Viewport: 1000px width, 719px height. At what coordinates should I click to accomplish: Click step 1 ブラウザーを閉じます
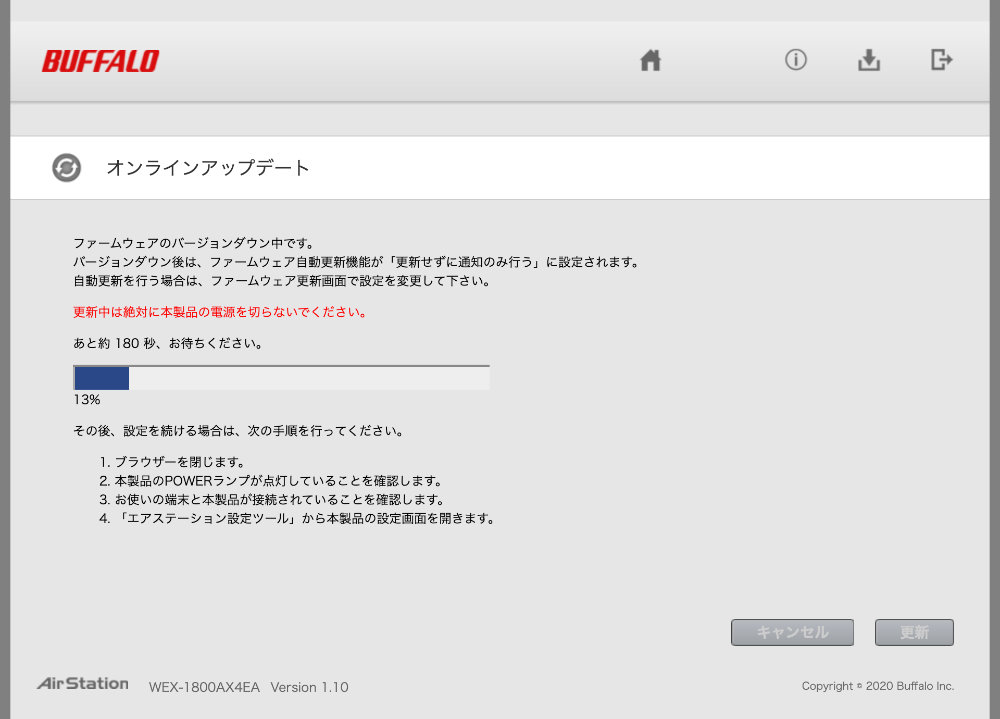tap(172, 462)
